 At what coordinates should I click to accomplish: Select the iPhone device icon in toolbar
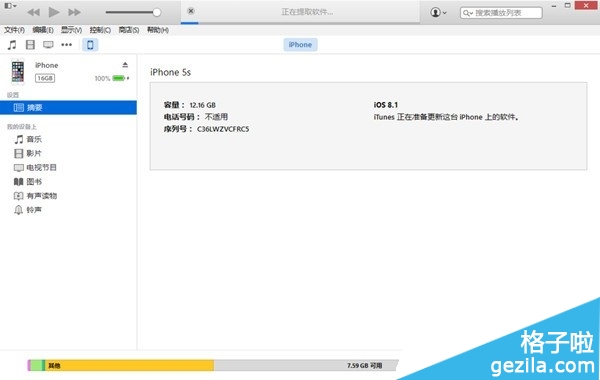tap(90, 45)
